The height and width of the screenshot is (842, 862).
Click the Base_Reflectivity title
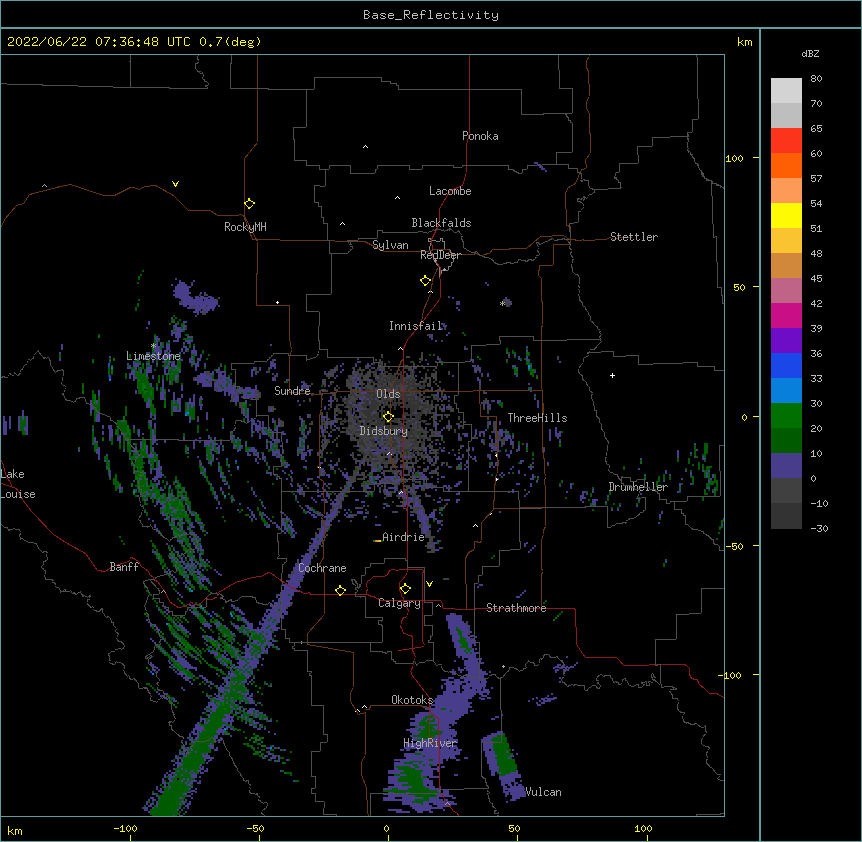point(431,15)
